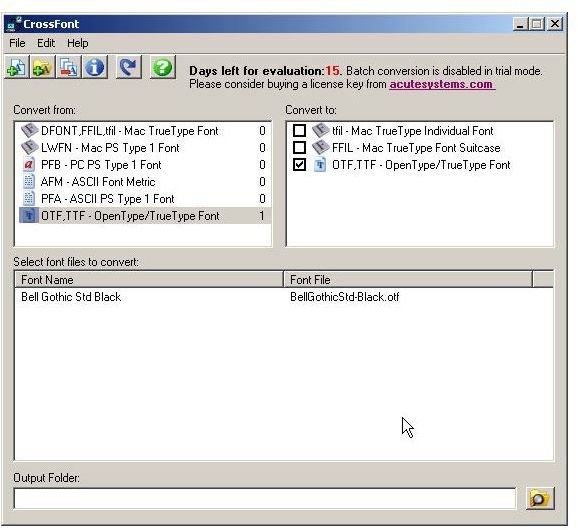
Task: Follow the acutesystems.com link
Action: pyautogui.click(x=442, y=84)
